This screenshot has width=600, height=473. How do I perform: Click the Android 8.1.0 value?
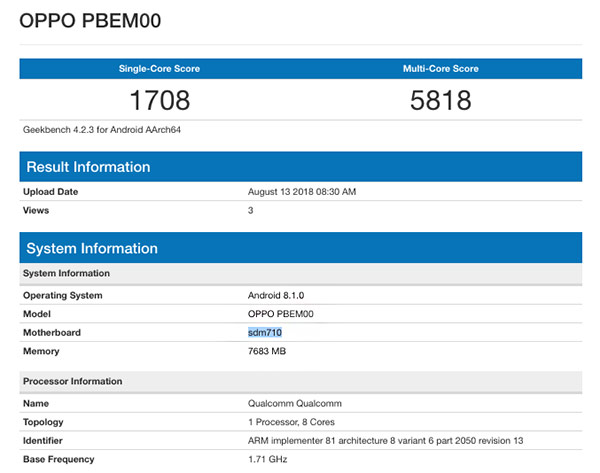[276, 295]
